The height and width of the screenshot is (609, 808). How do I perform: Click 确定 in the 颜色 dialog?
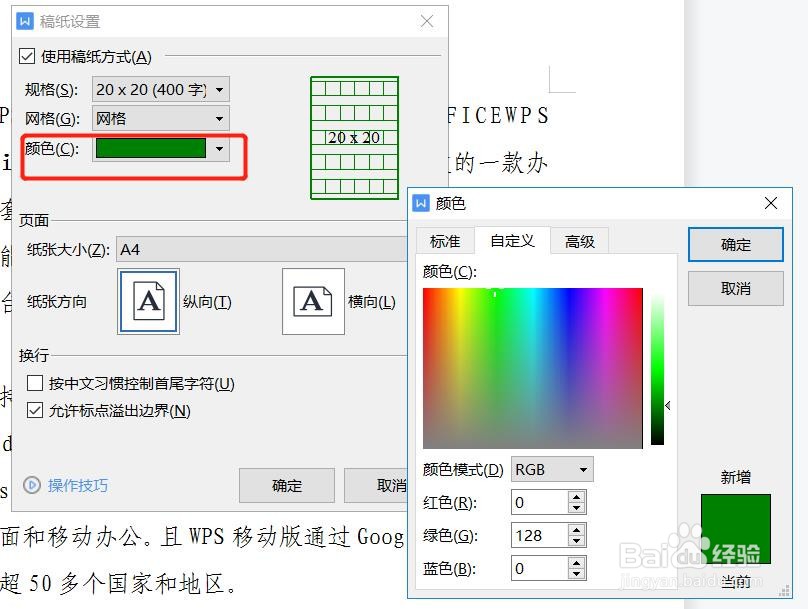click(x=736, y=245)
